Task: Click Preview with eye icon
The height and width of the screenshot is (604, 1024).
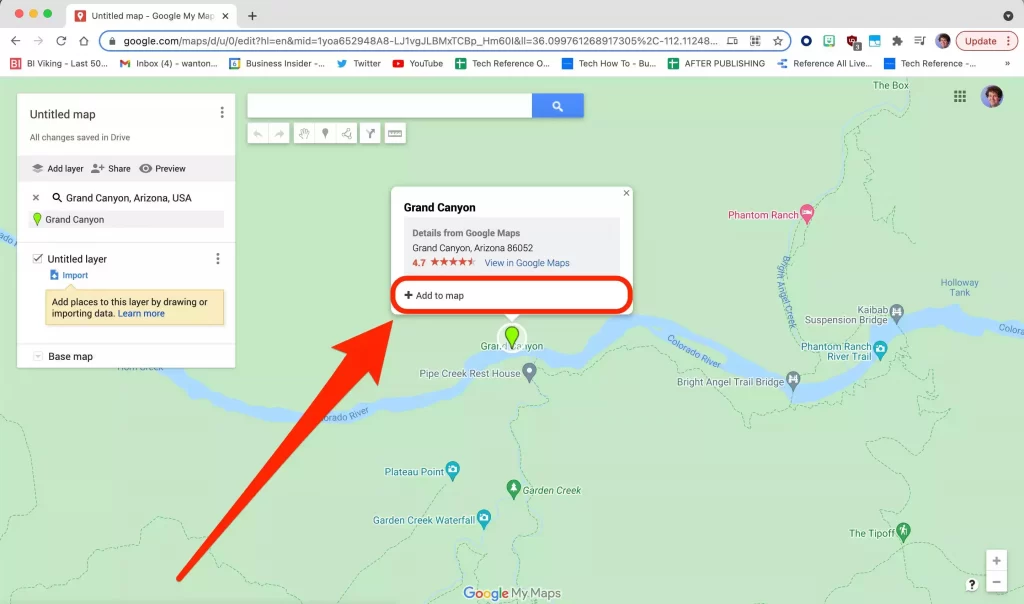Action: tap(163, 168)
